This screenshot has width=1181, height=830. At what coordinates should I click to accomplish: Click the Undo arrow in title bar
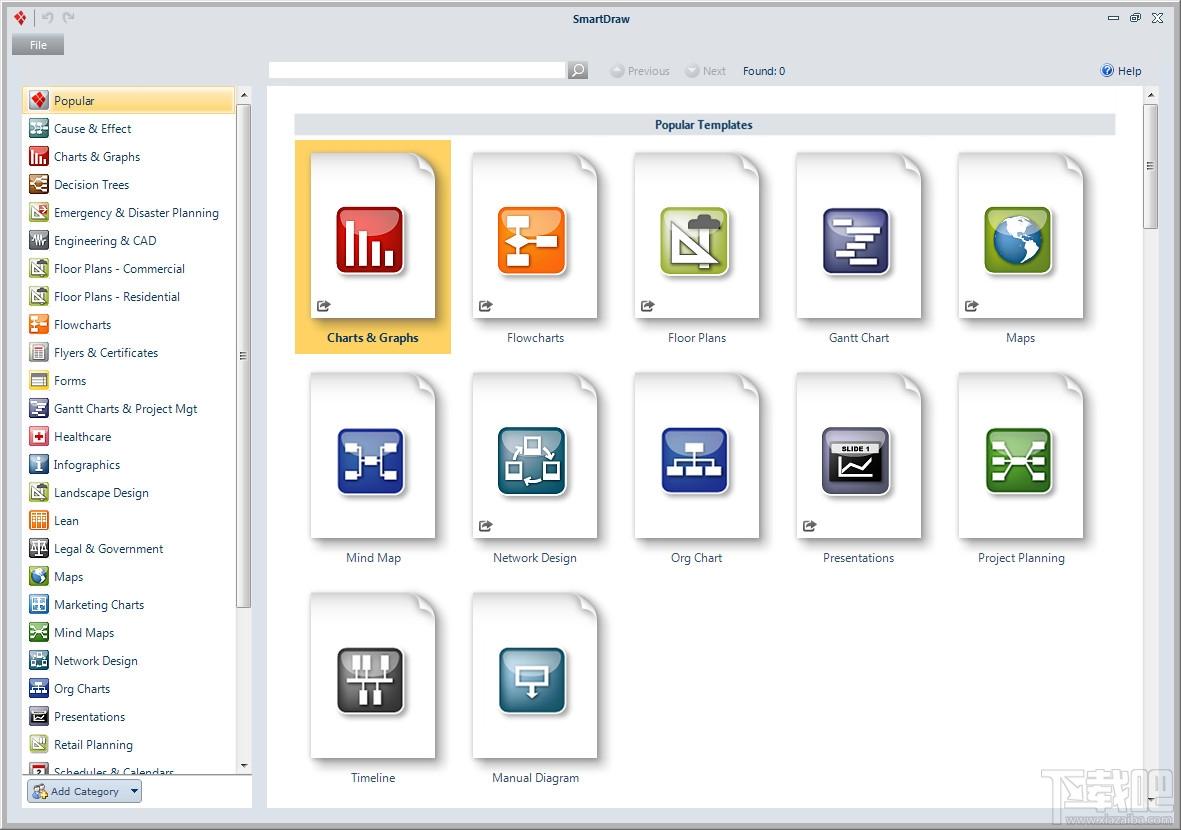point(47,17)
